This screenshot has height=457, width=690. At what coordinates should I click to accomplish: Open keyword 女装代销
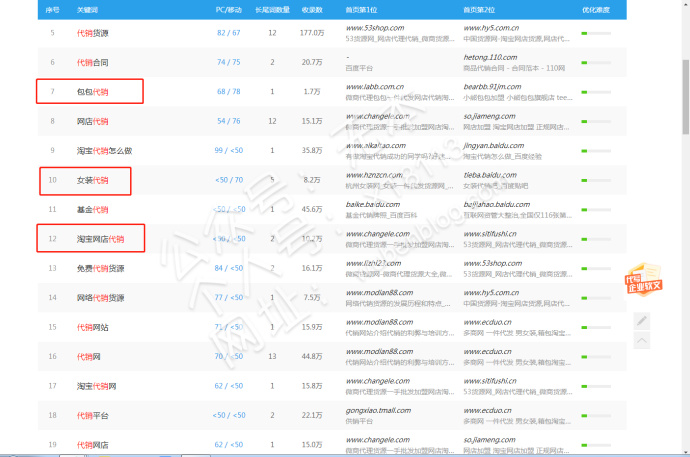(92, 180)
